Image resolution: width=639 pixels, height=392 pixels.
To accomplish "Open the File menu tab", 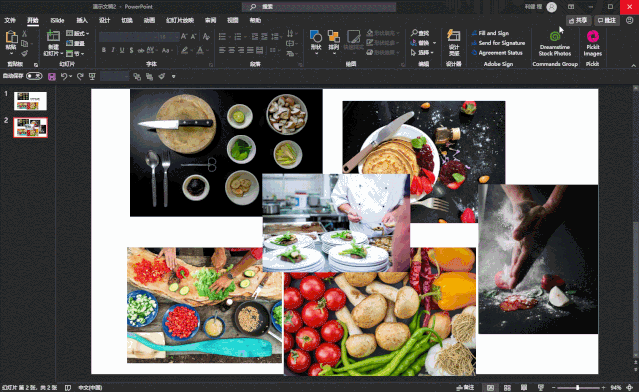I will [10, 20].
